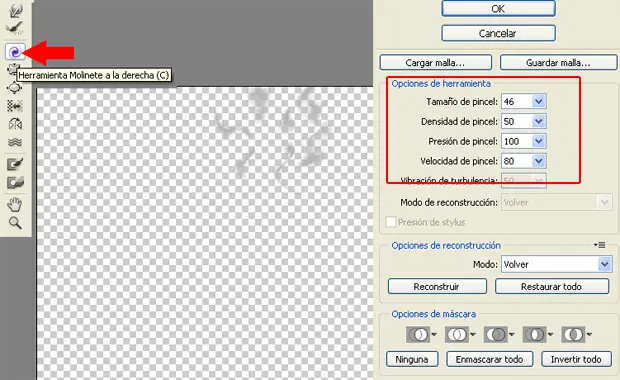Click the Enmascarar todo button
620x380 pixels.
point(490,359)
